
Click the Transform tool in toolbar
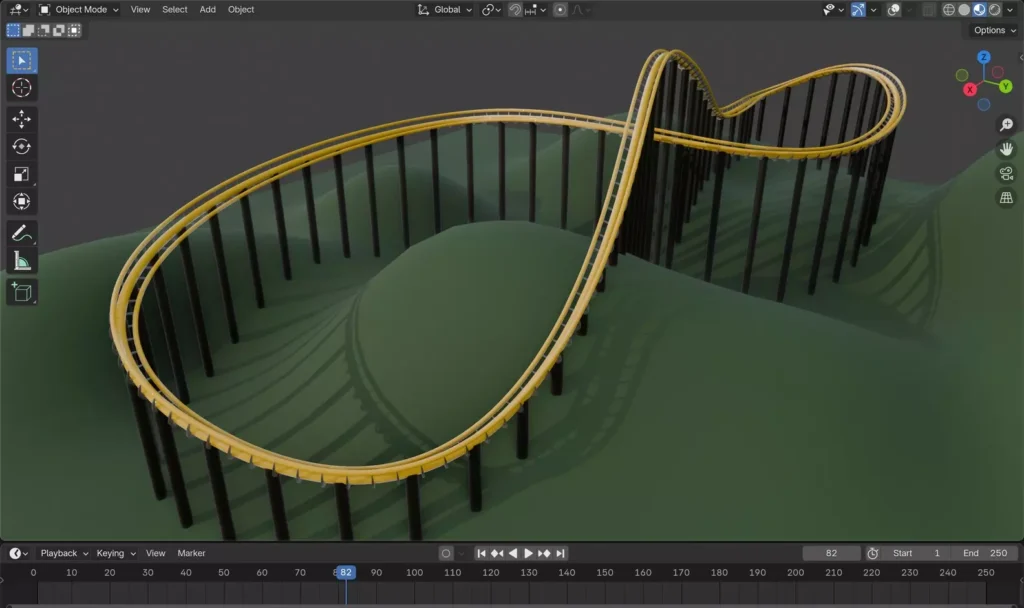tap(21, 201)
